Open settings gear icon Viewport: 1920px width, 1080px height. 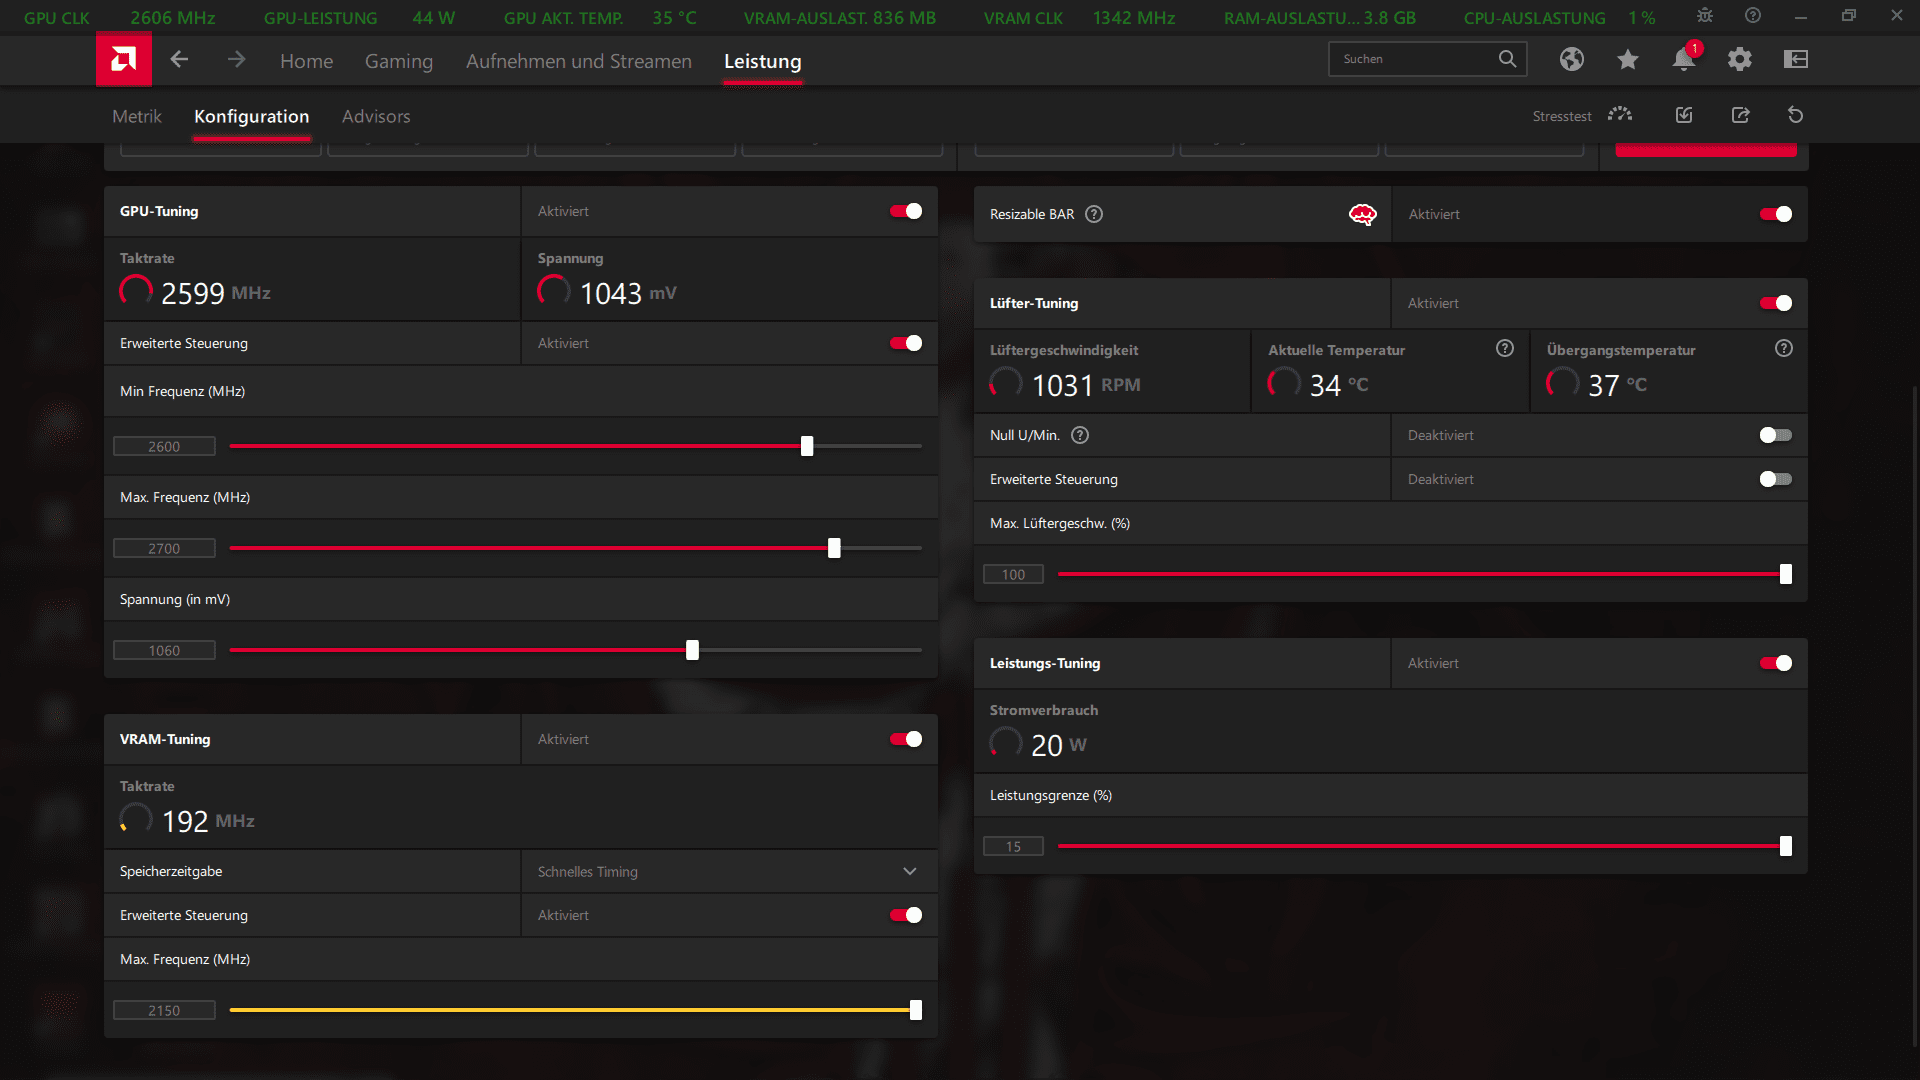pyautogui.click(x=1740, y=59)
